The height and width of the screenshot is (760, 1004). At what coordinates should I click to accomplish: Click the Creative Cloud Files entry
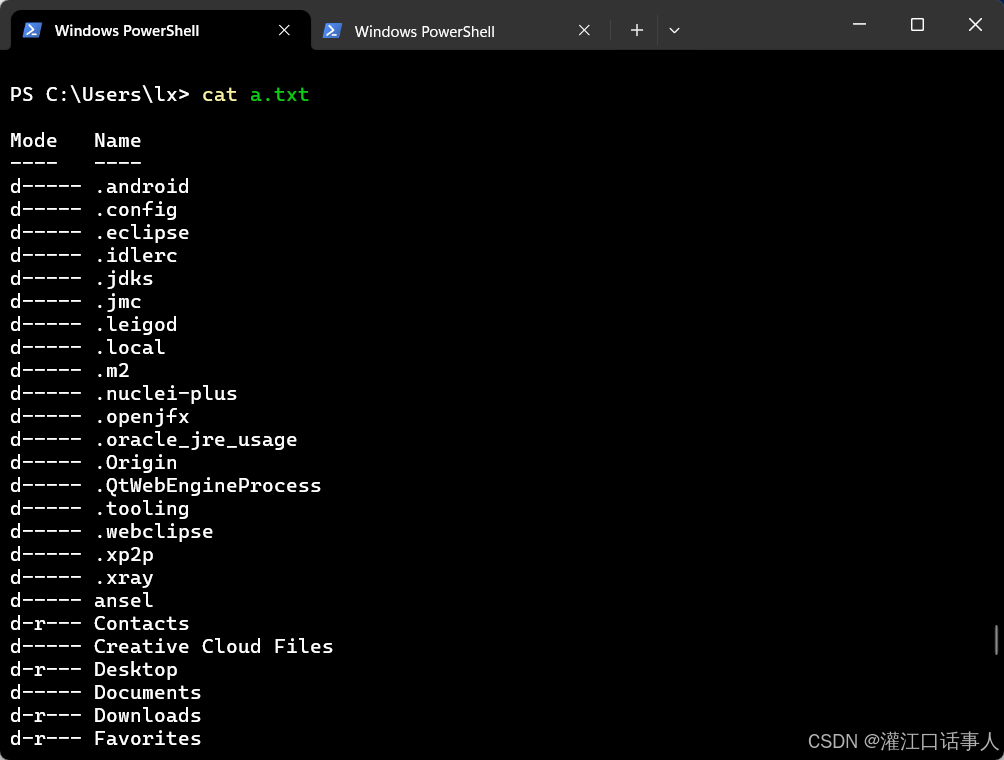coord(213,646)
